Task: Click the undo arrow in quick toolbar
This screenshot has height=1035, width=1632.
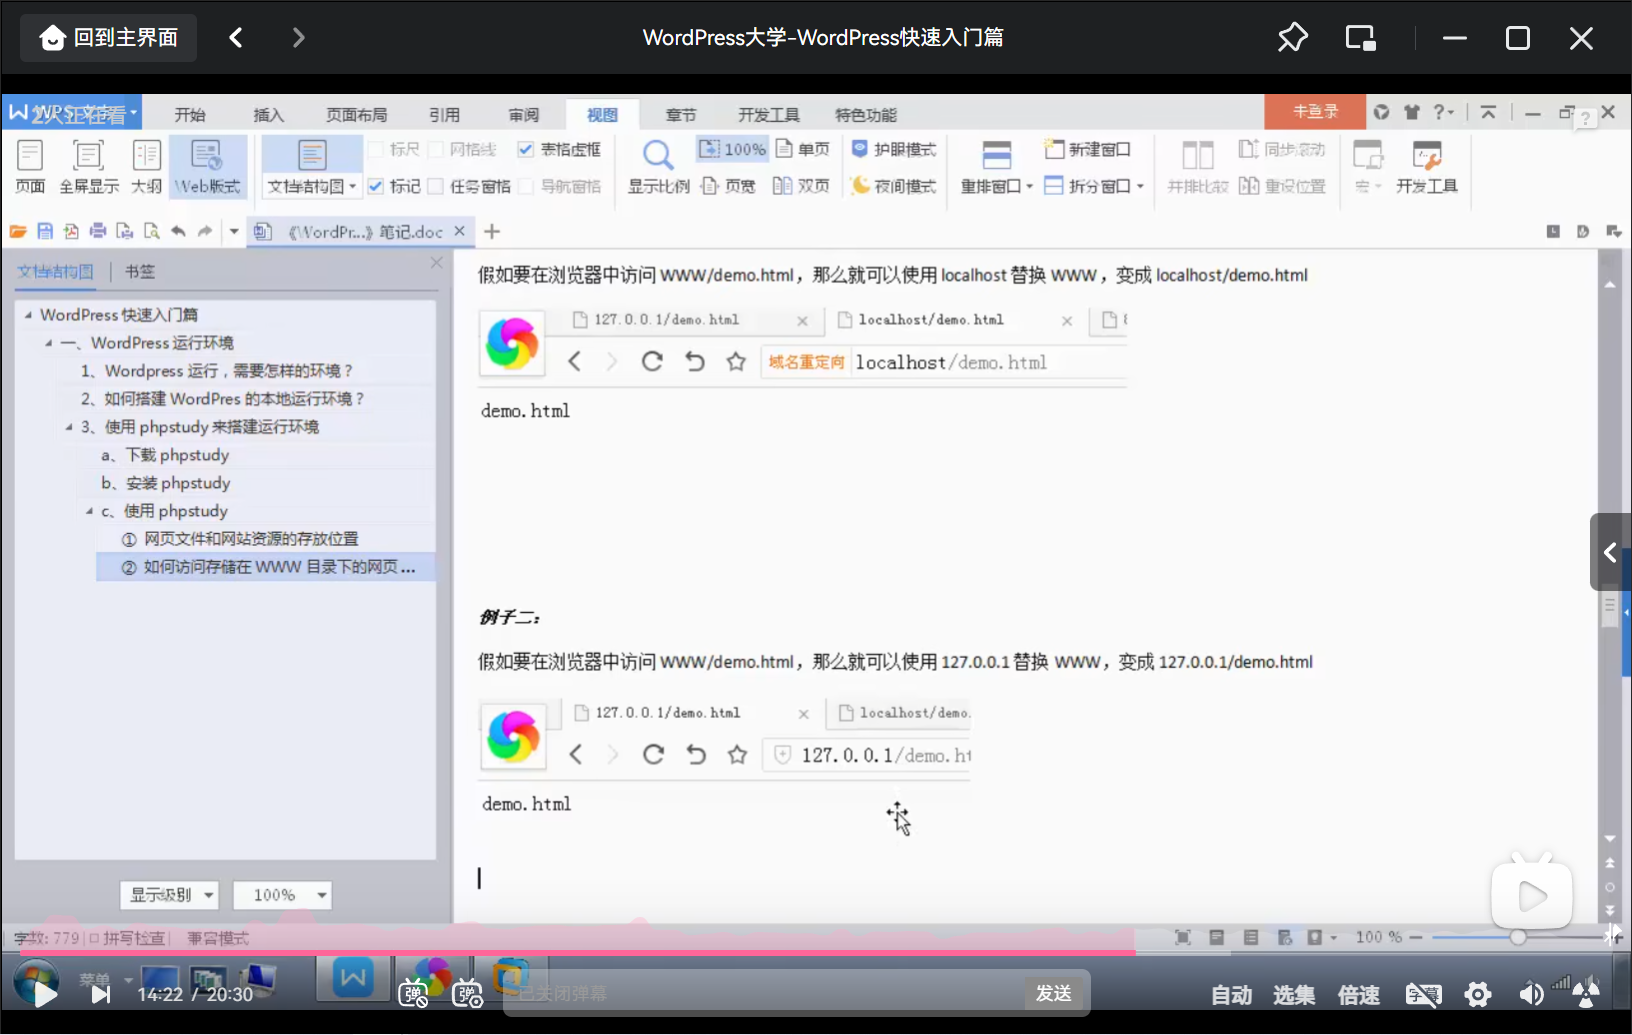Action: pyautogui.click(x=178, y=231)
